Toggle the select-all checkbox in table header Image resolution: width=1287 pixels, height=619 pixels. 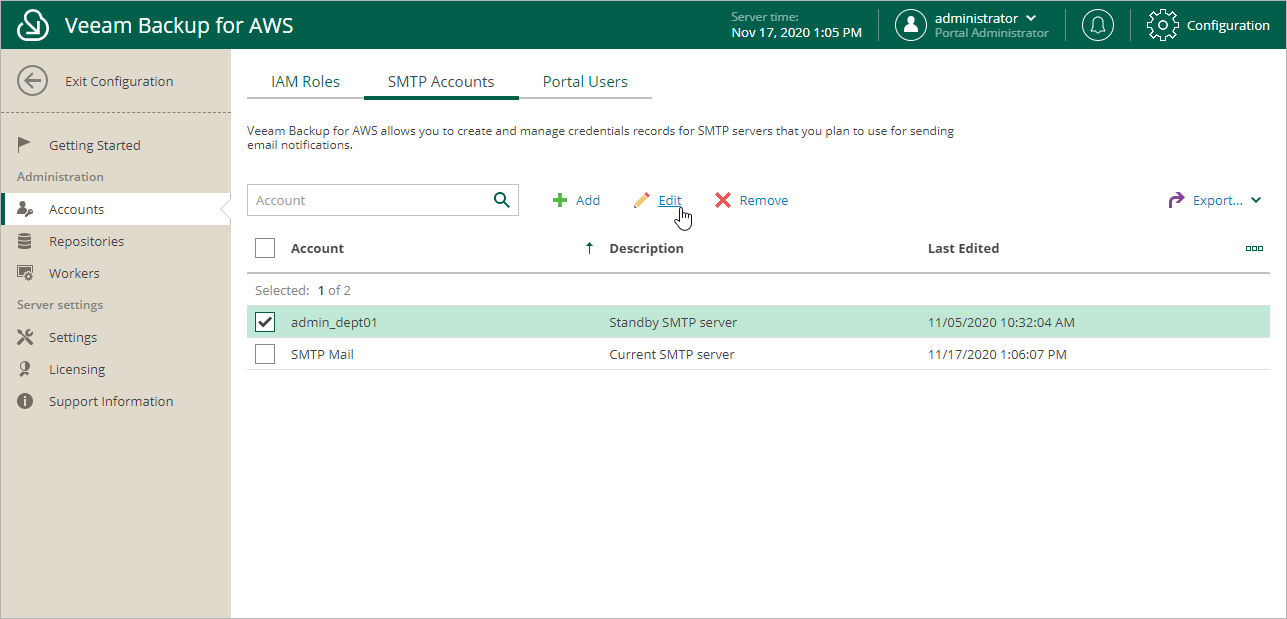point(265,247)
